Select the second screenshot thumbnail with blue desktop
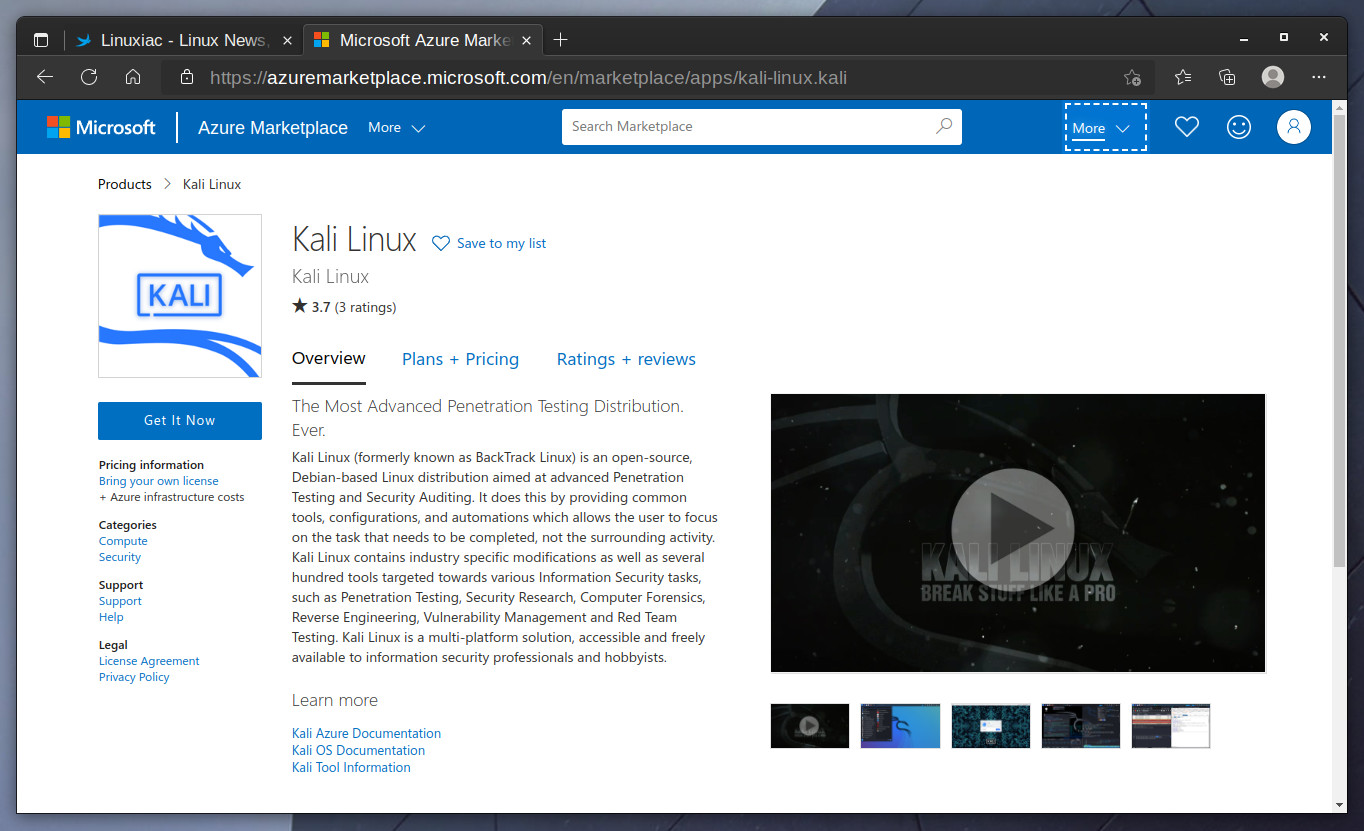Screen dimensions: 1364x831 point(900,726)
